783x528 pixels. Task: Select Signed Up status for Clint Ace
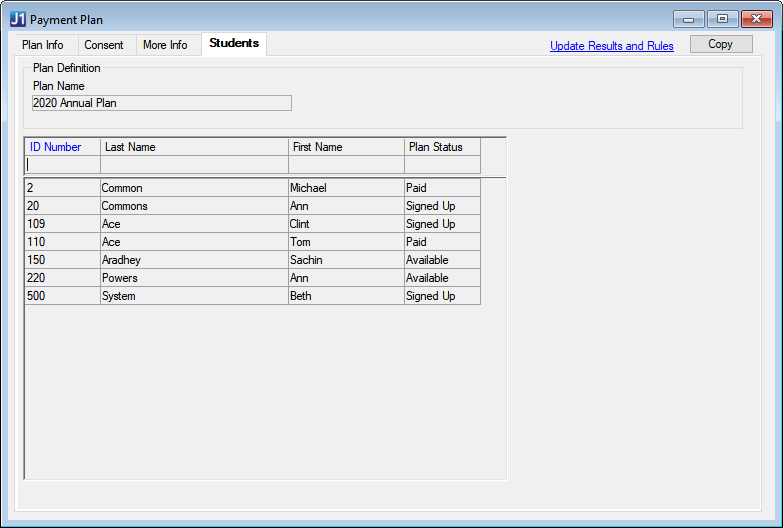tap(442, 224)
